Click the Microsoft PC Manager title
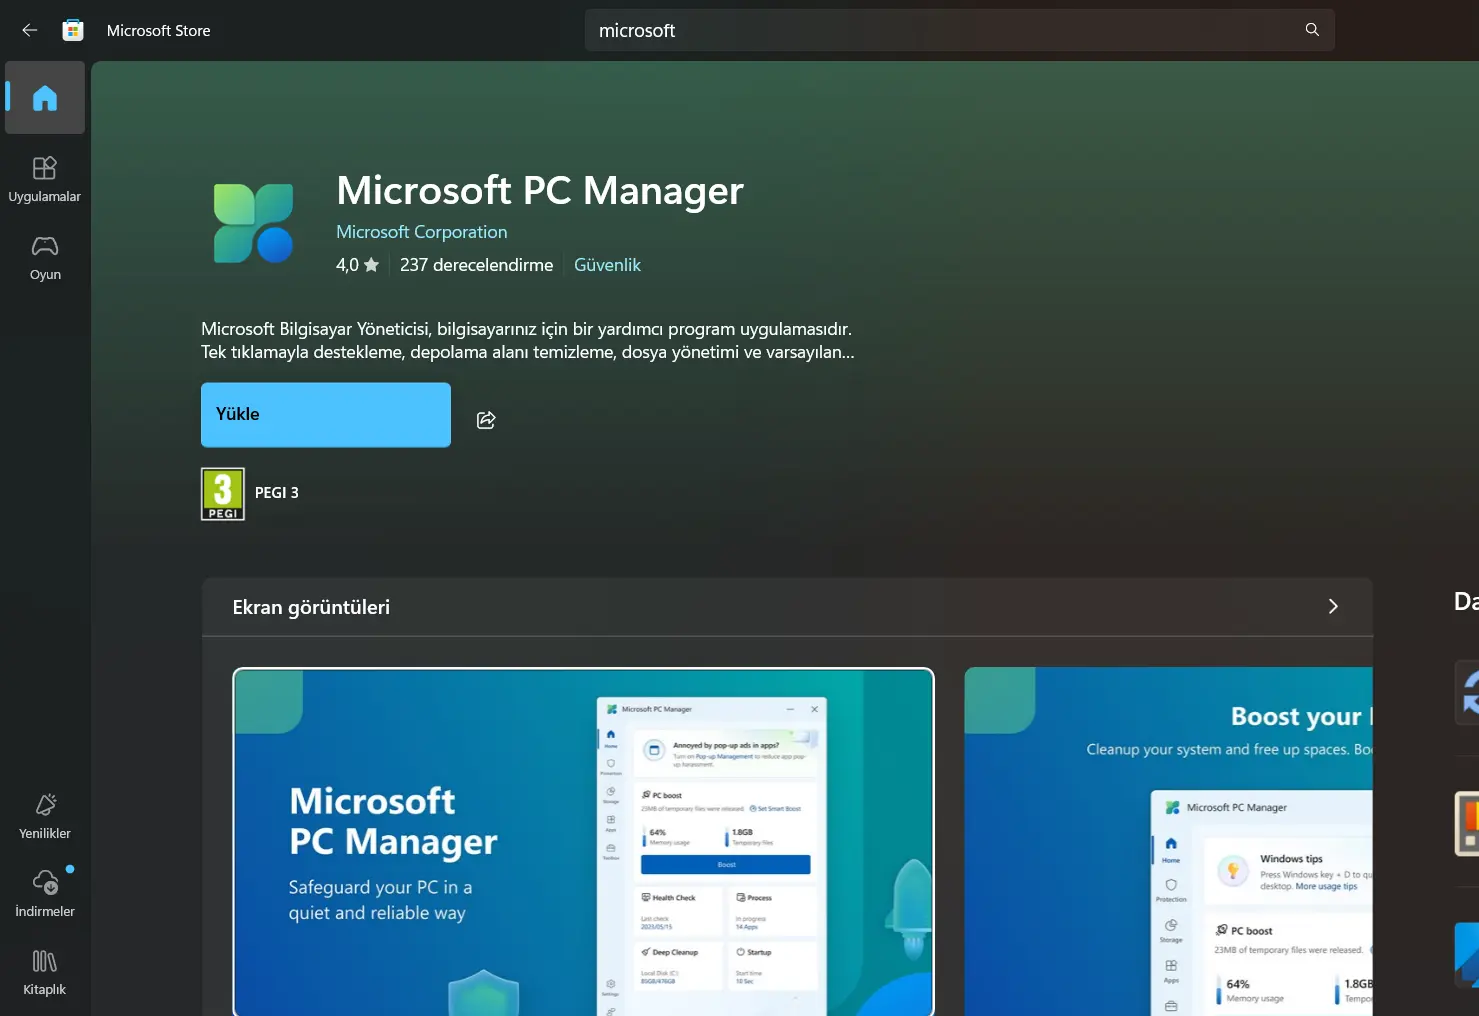Viewport: 1479px width, 1016px height. click(x=540, y=190)
